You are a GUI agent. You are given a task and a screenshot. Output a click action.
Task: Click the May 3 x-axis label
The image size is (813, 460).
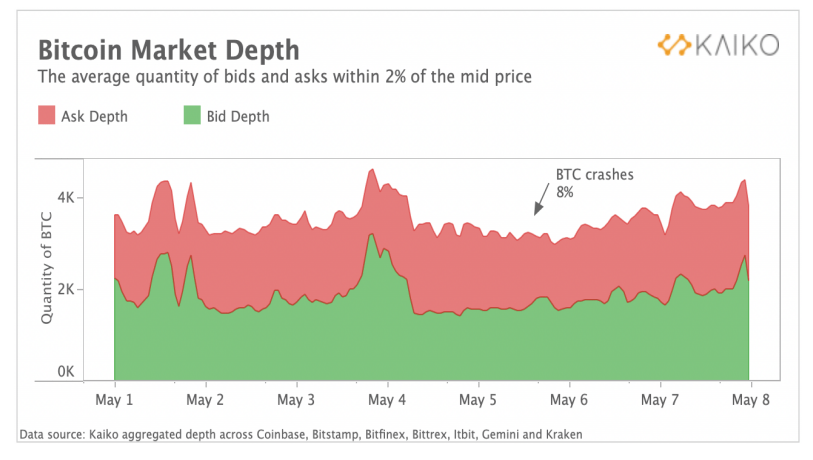pos(296,400)
